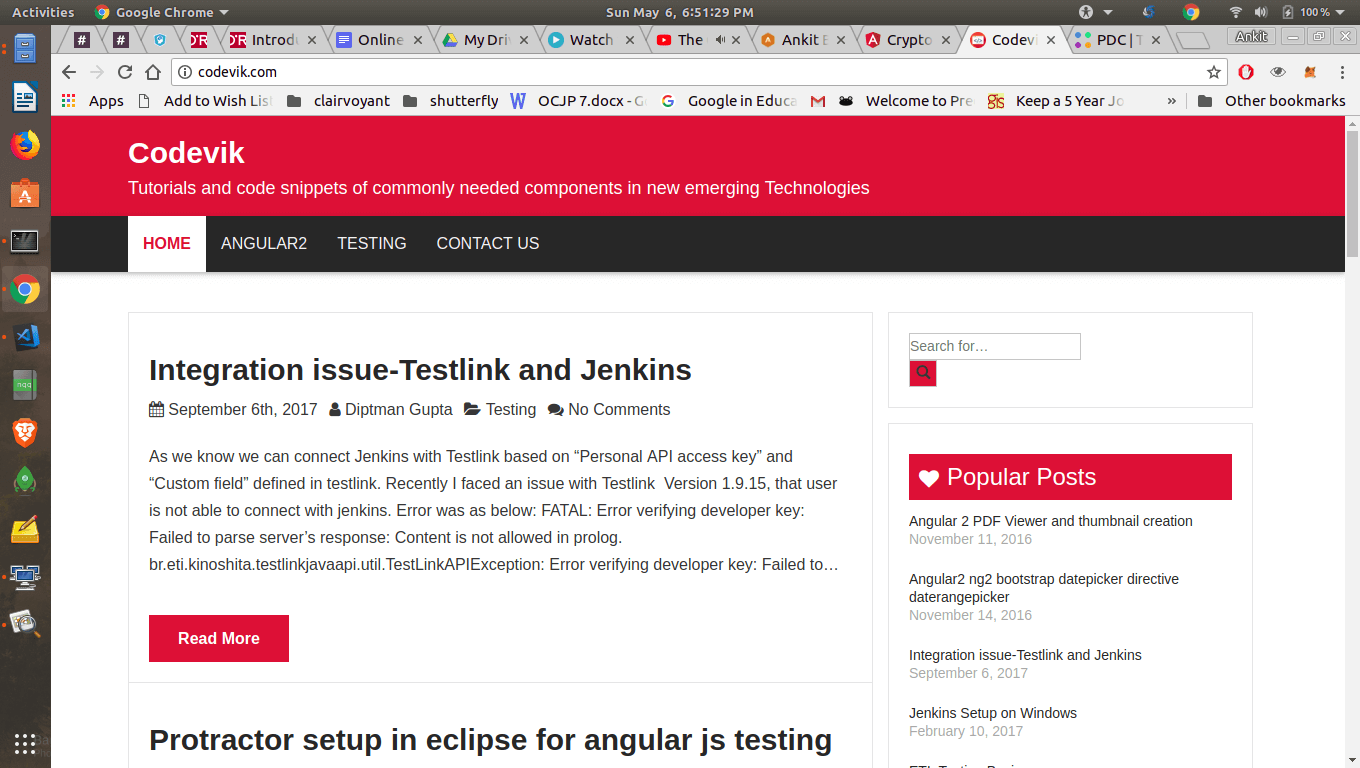
Task: Mute the audio on the YouTube tab
Action: point(720,40)
